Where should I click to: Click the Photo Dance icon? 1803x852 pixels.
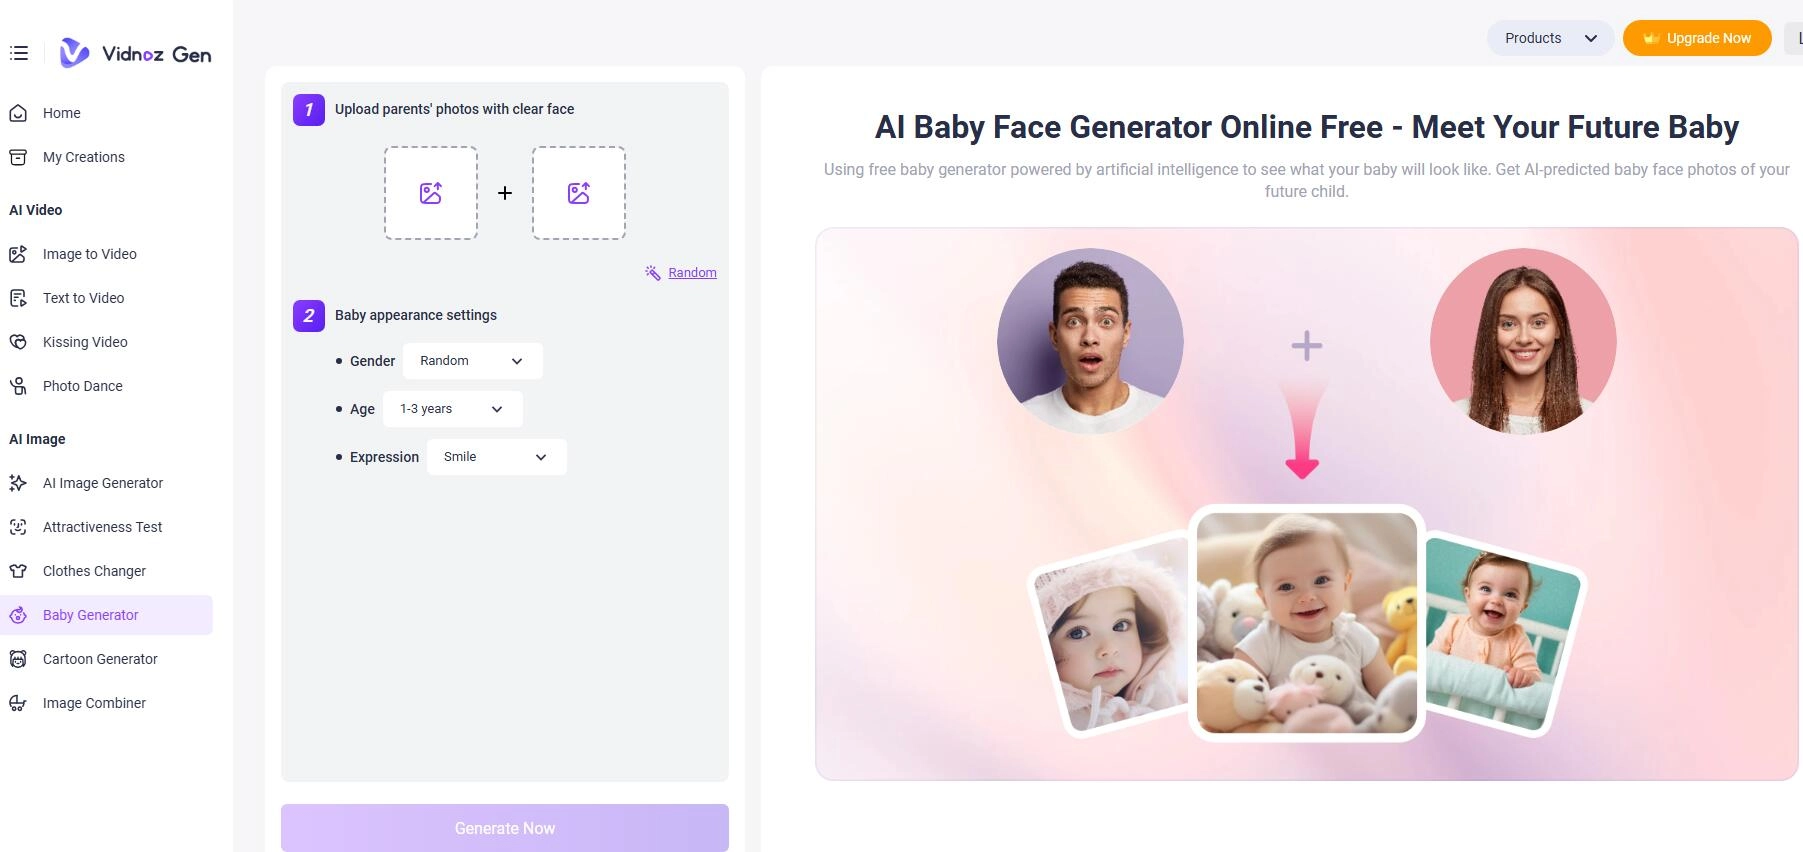click(18, 386)
